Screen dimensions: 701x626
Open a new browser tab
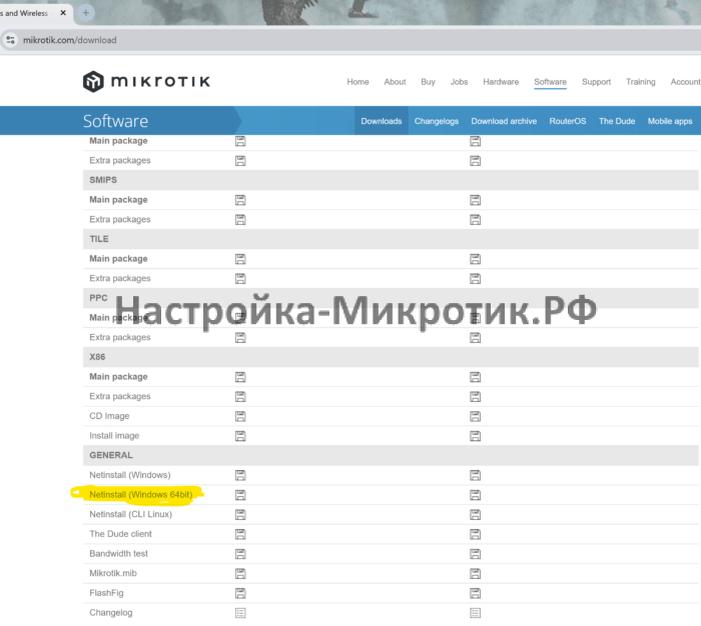pos(86,13)
